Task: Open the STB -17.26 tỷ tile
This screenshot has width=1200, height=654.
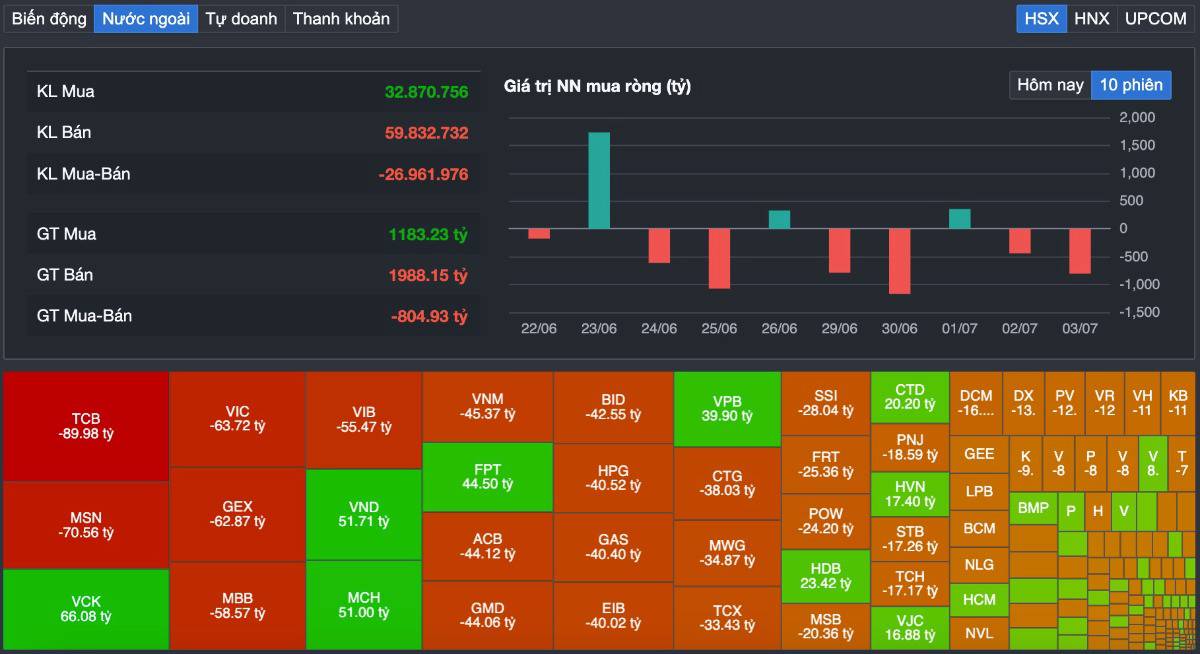Action: 910,539
